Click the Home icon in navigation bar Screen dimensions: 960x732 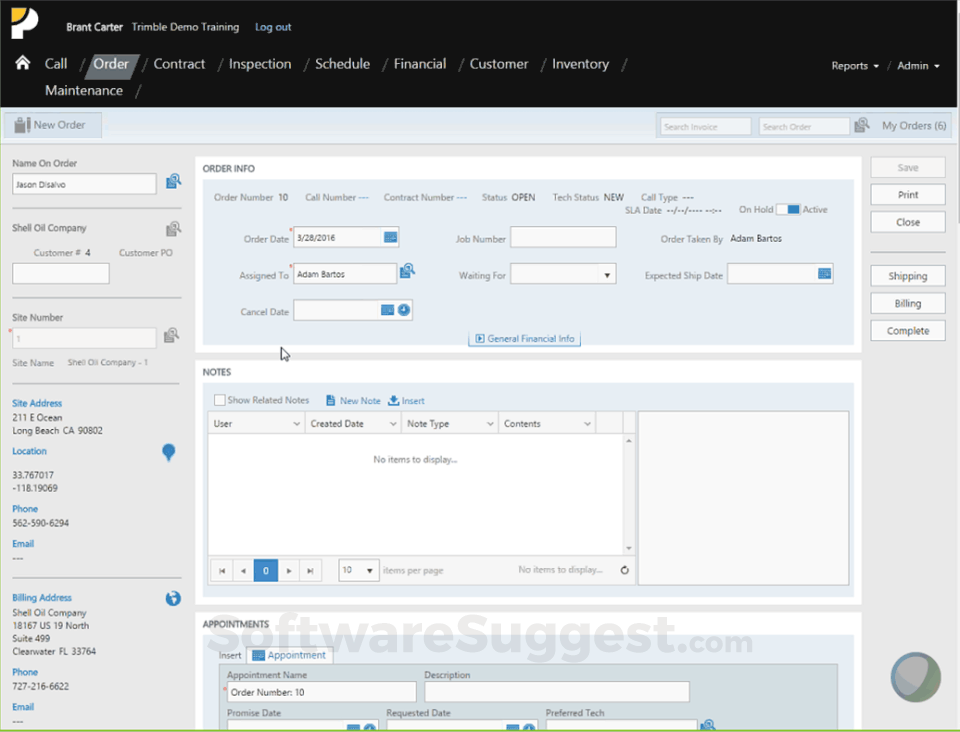(22, 63)
